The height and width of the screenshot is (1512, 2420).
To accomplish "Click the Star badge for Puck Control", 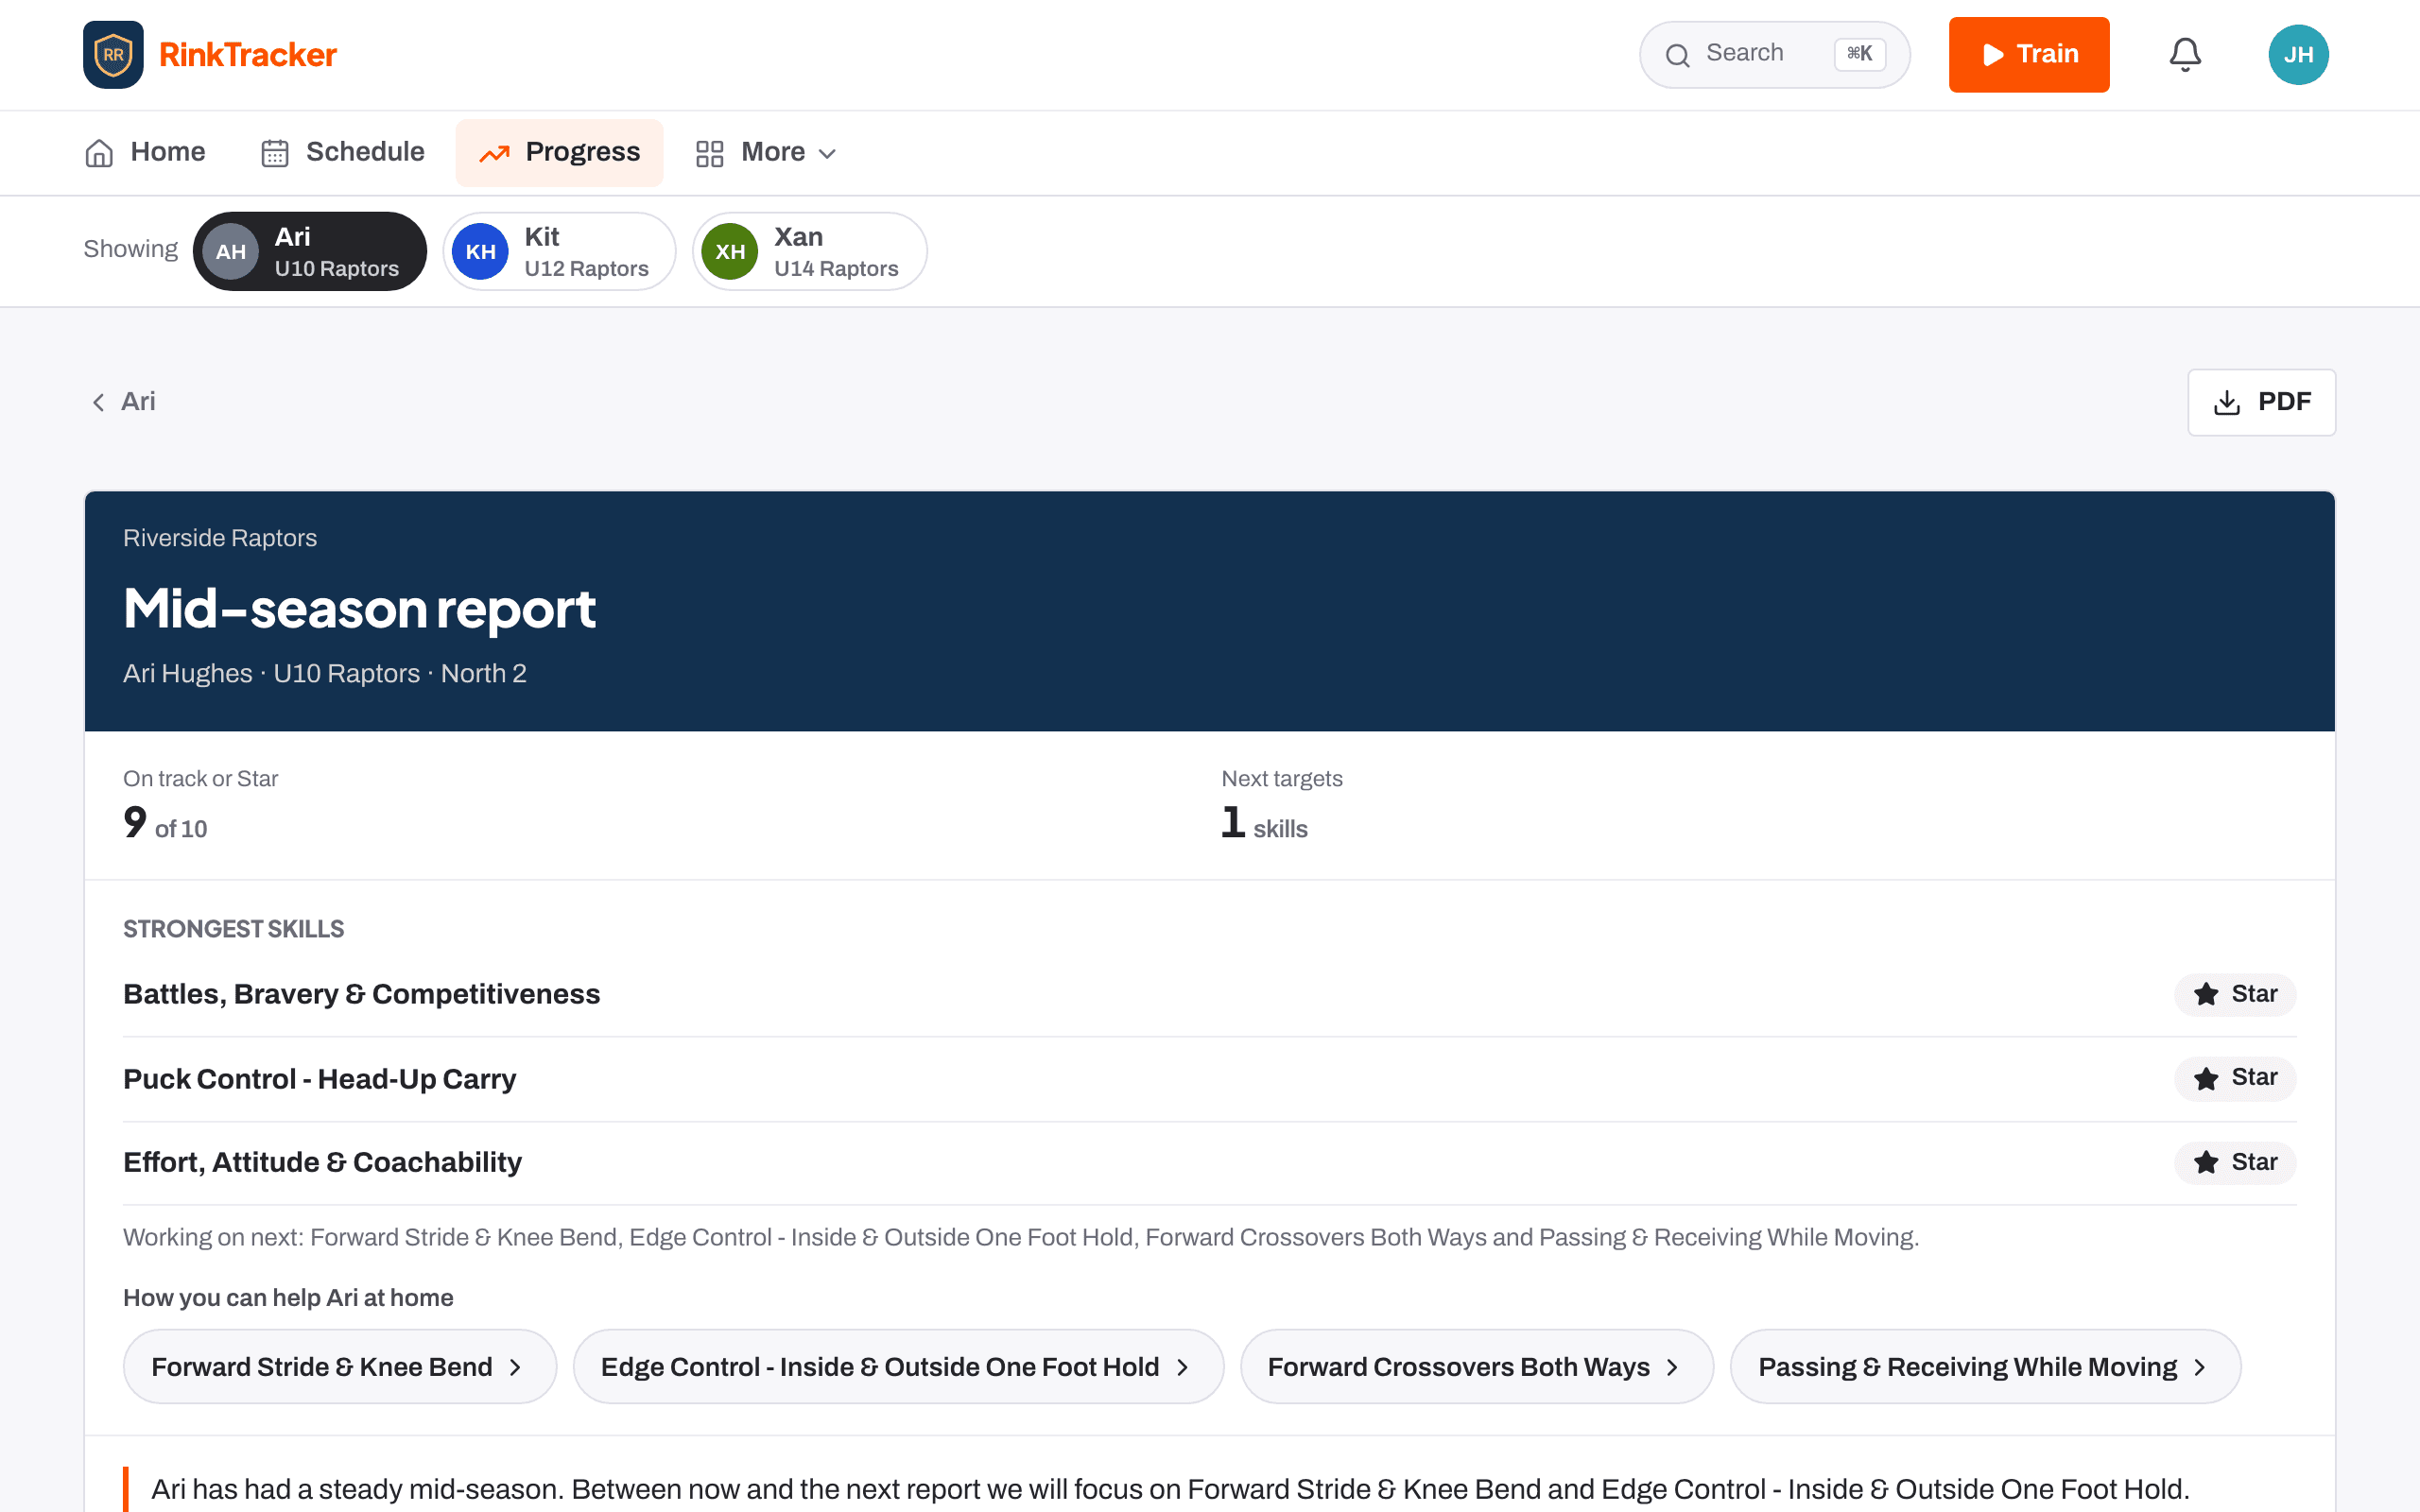I will [x=2235, y=1078].
